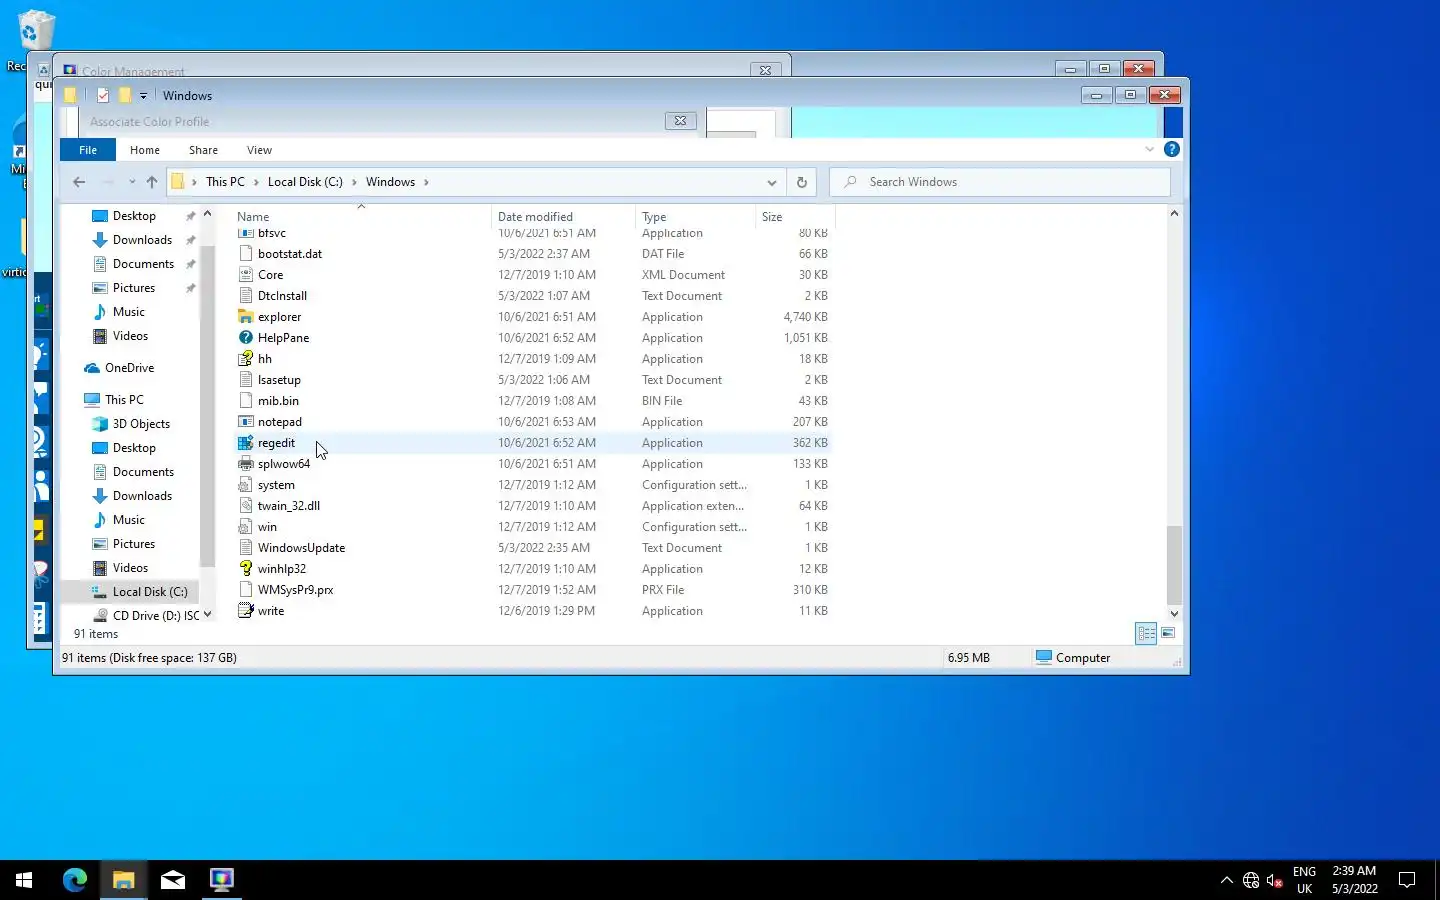Sort files by Type column

695,216
